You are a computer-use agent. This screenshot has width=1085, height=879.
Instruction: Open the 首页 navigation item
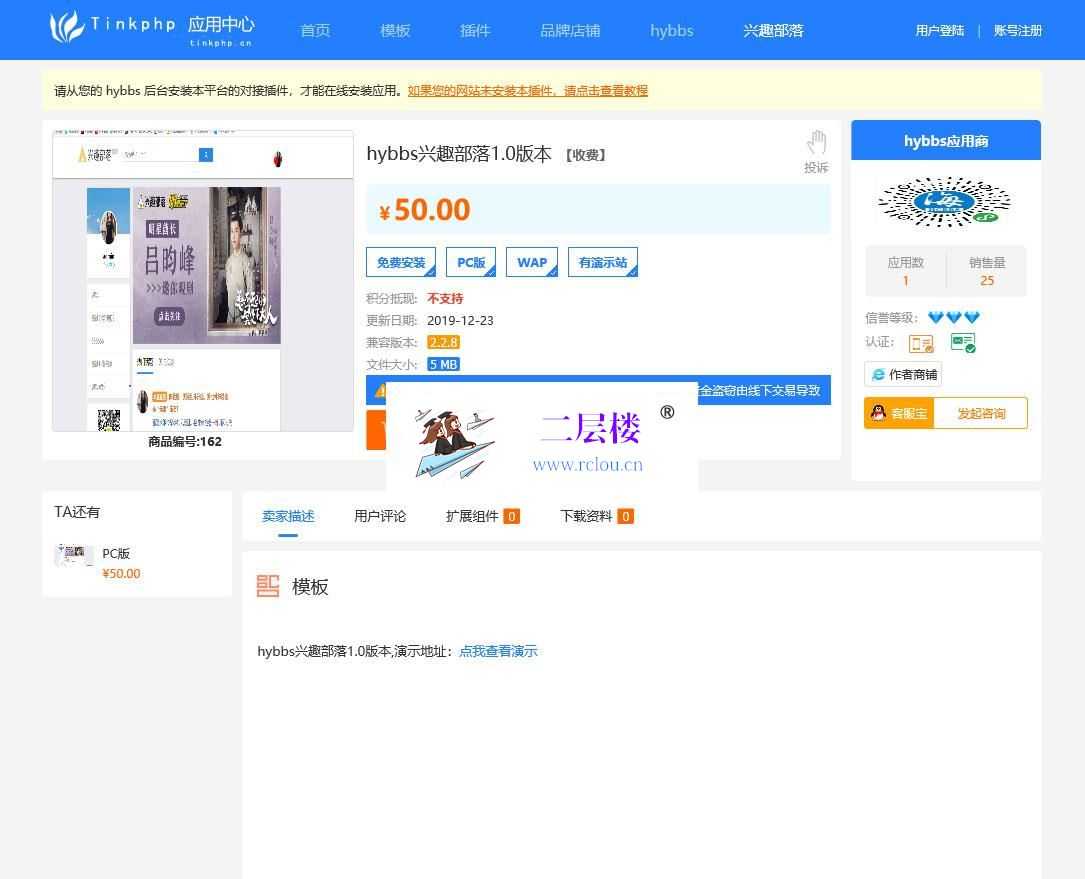coord(315,30)
